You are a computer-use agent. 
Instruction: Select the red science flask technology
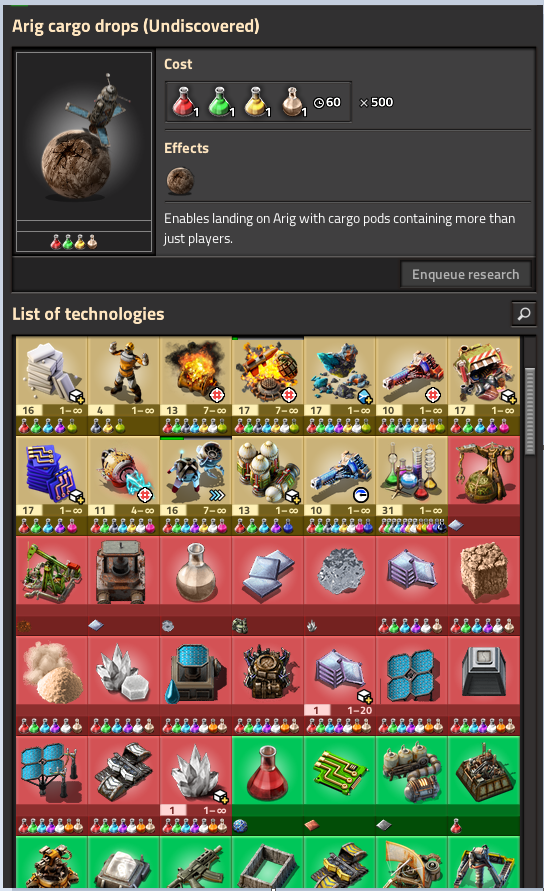coord(268,785)
